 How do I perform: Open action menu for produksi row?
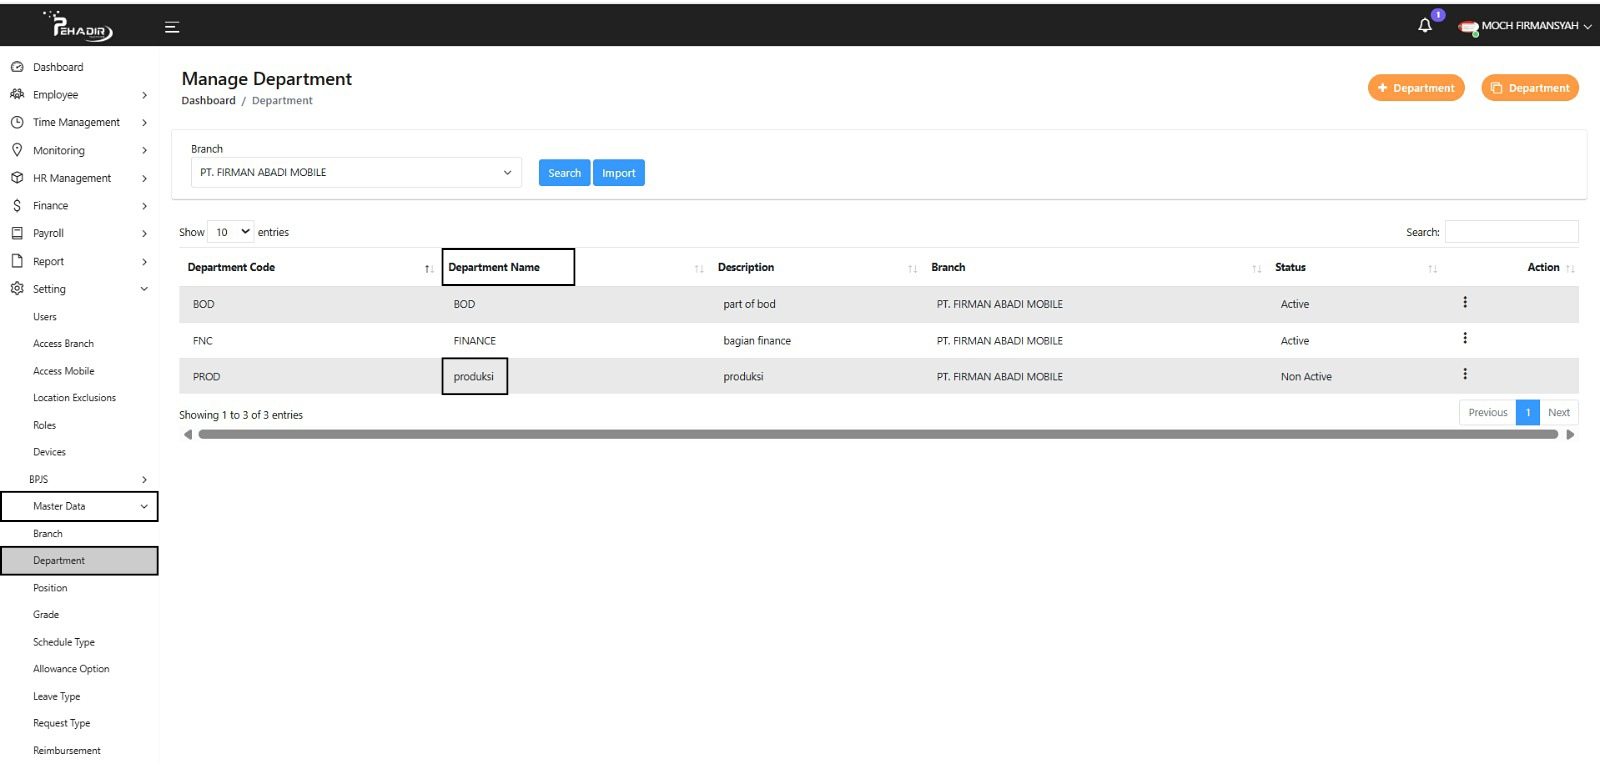click(x=1465, y=375)
